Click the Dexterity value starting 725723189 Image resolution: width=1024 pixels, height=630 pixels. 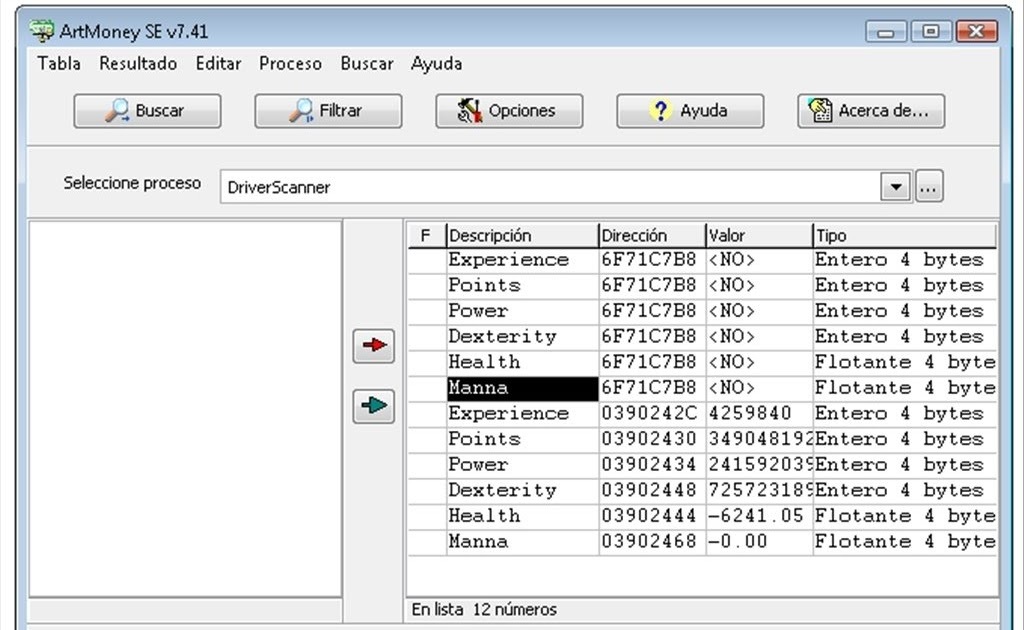click(761, 490)
